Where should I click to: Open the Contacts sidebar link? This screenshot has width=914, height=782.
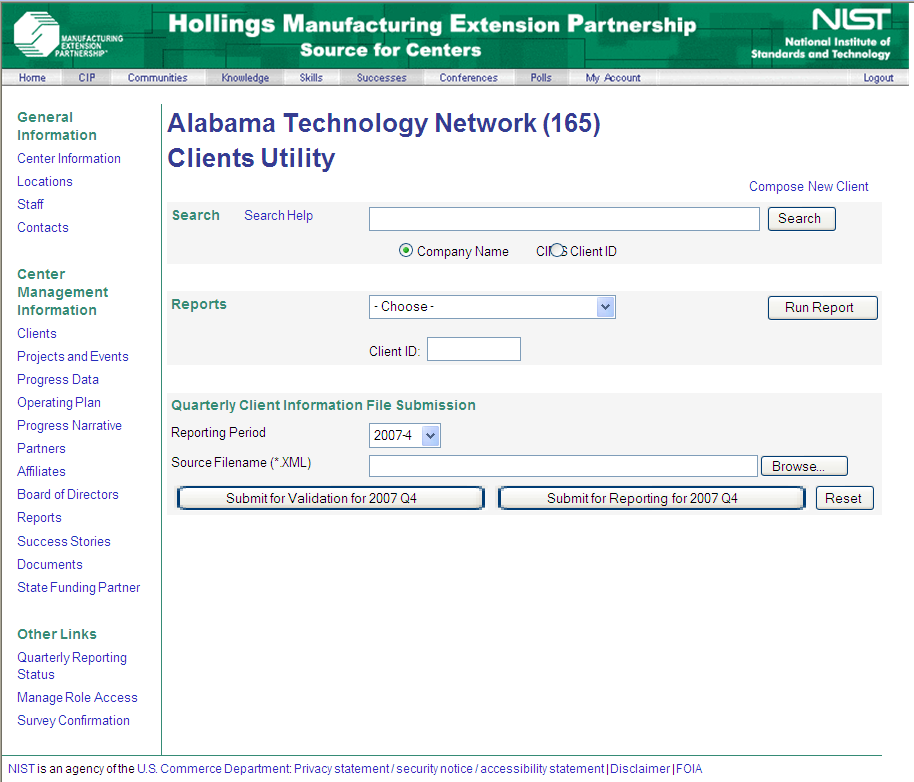click(x=43, y=227)
